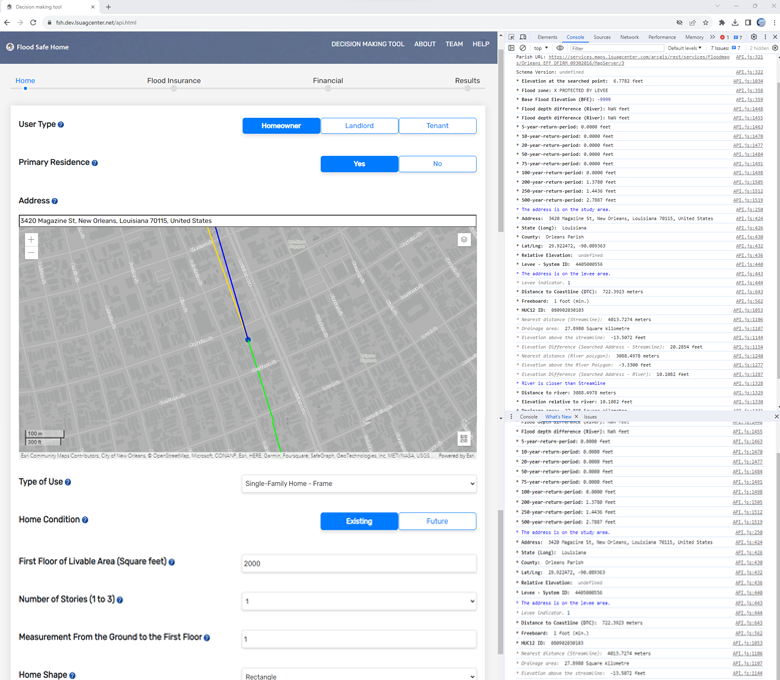The image size is (780, 680).
Task: Choose Existing home condition
Action: [359, 521]
